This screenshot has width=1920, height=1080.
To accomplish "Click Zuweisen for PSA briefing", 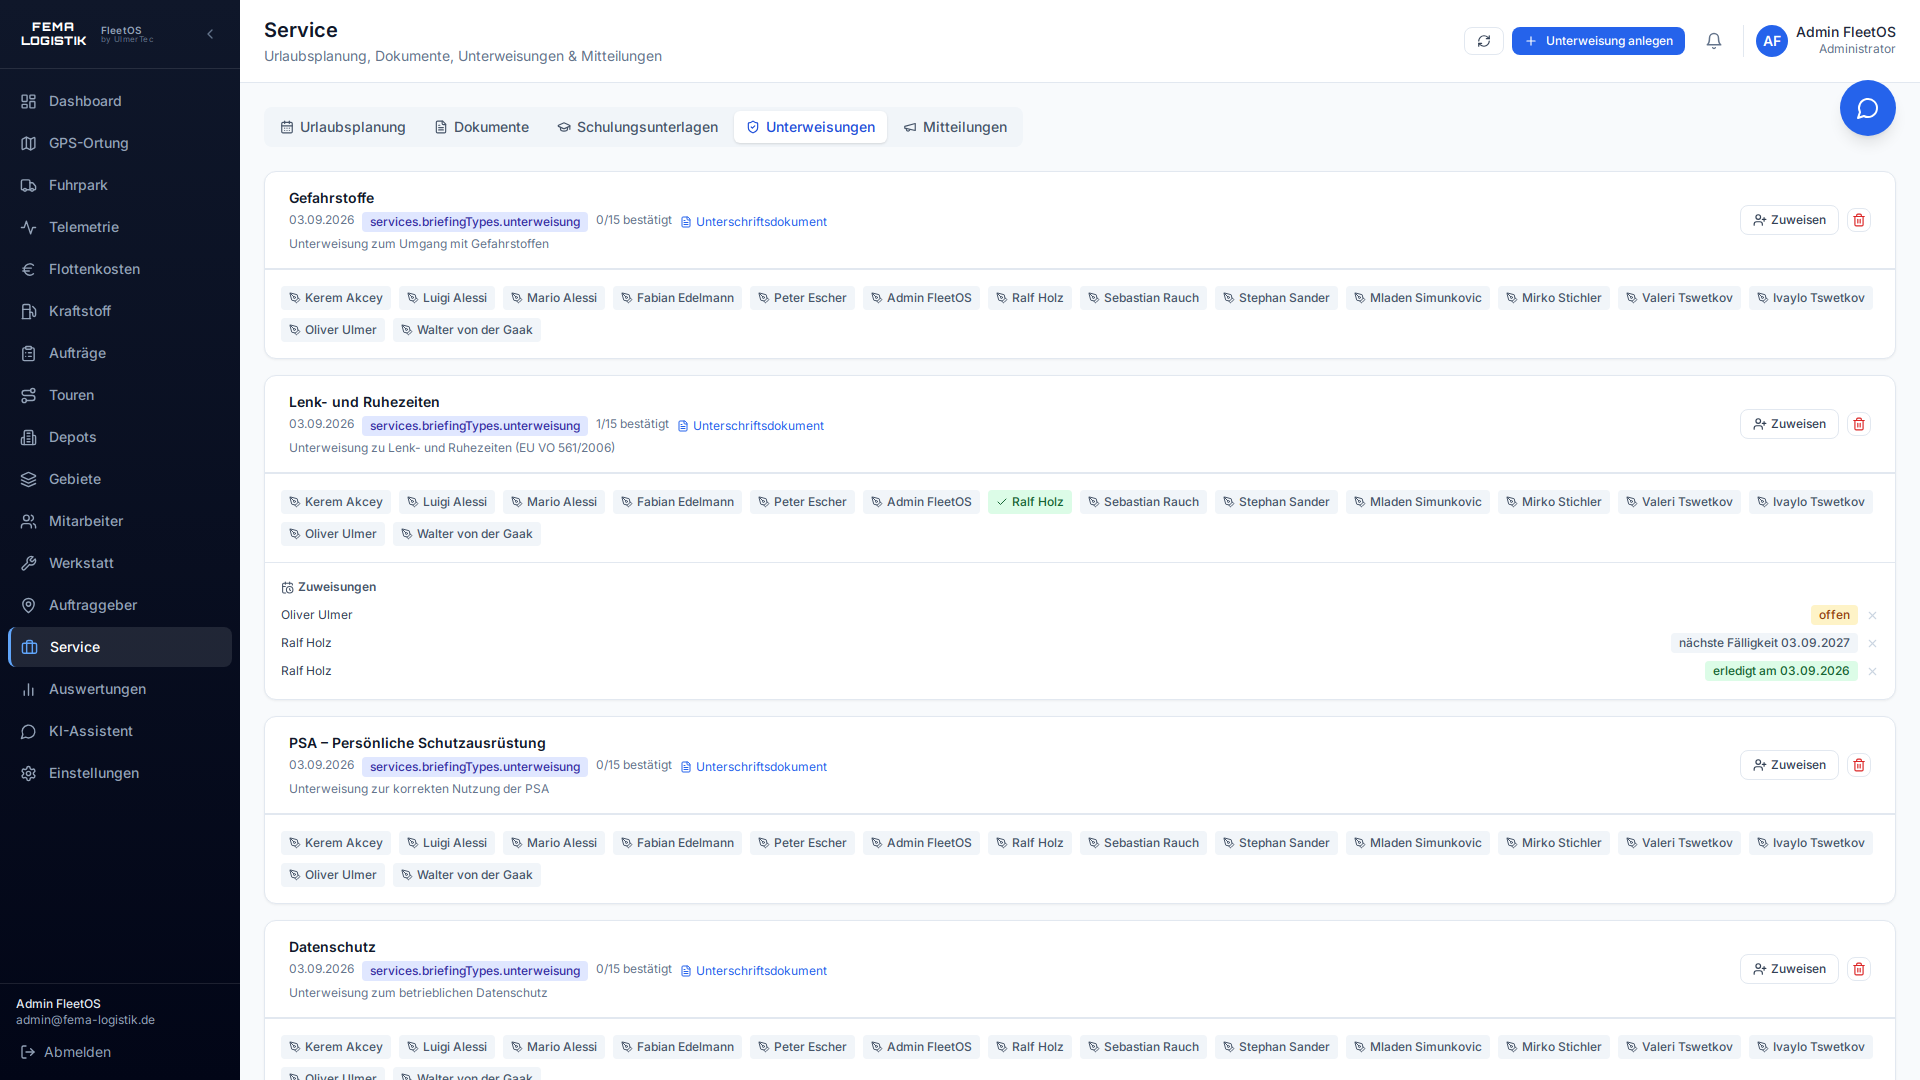I will click(x=1789, y=765).
